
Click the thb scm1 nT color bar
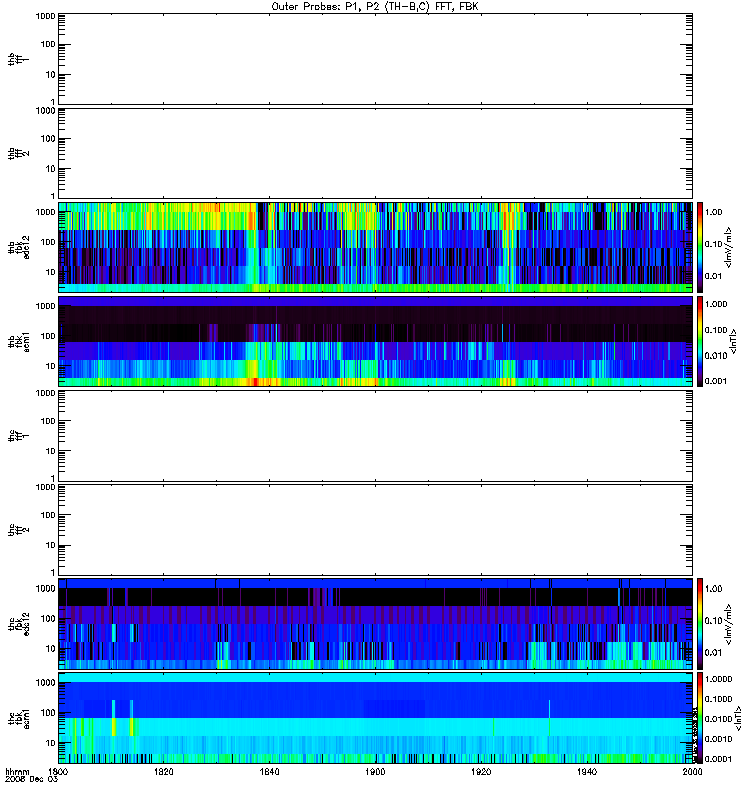click(700, 341)
